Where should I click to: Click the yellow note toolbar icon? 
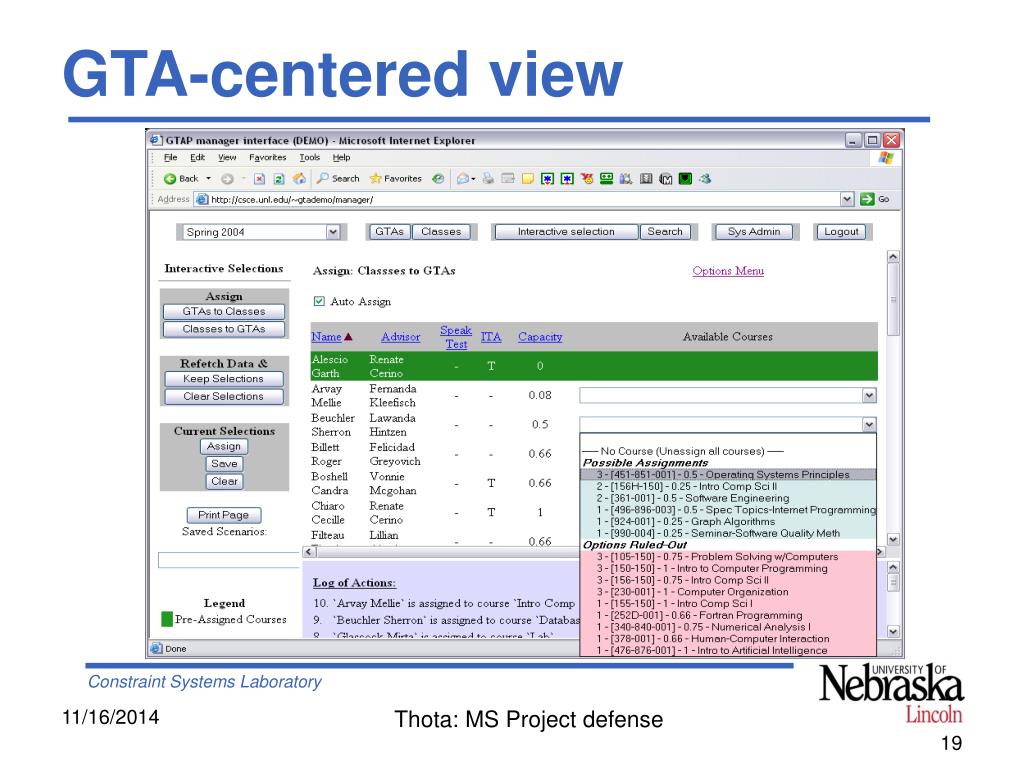(528, 178)
